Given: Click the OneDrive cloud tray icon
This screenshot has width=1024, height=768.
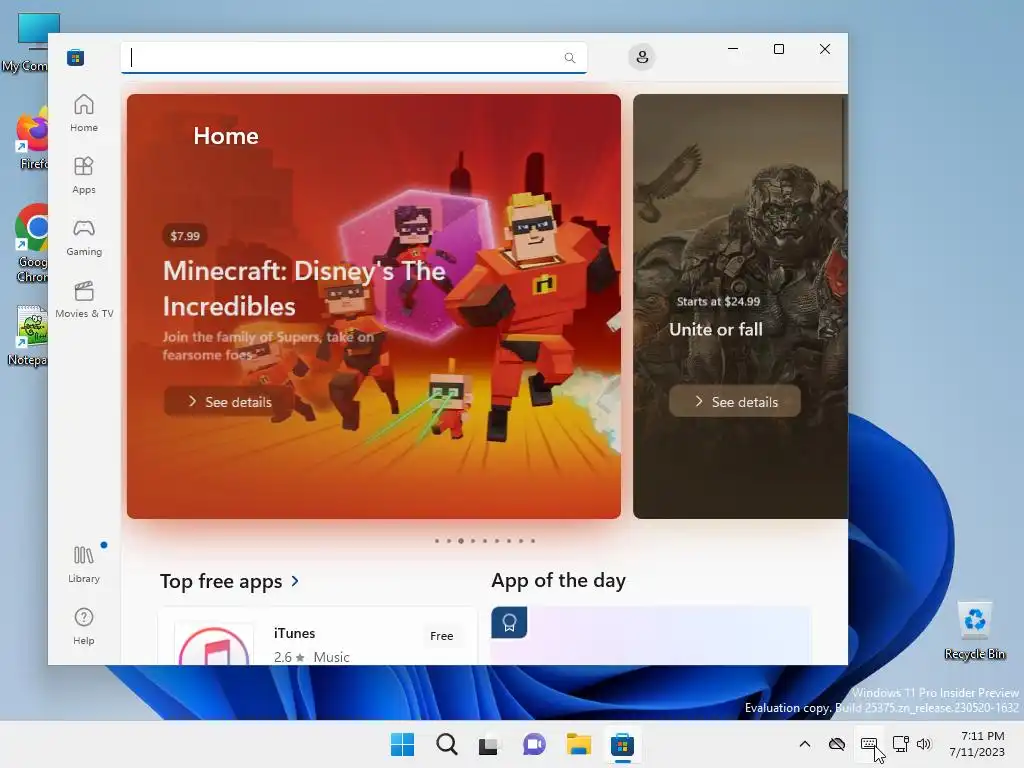Looking at the screenshot, I should 837,744.
